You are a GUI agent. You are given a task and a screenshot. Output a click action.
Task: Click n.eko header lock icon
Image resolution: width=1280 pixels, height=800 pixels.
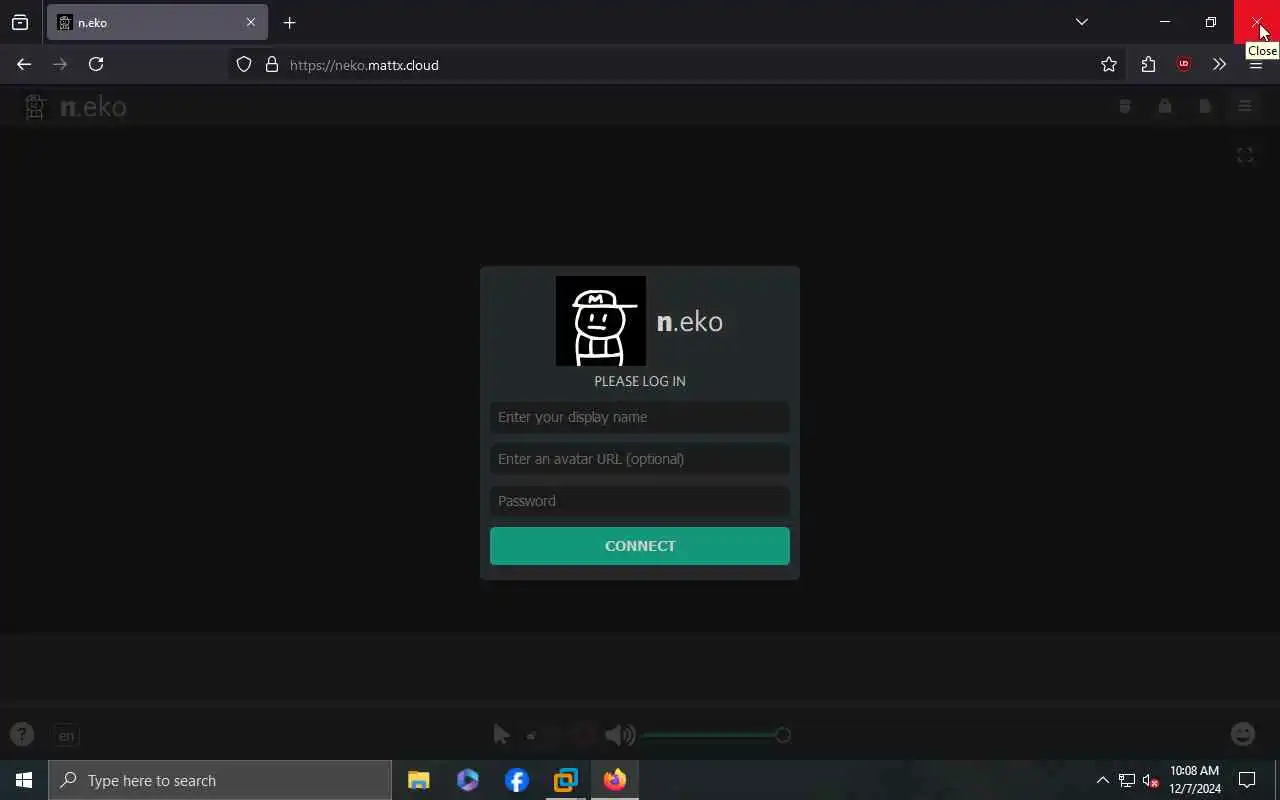click(1165, 106)
